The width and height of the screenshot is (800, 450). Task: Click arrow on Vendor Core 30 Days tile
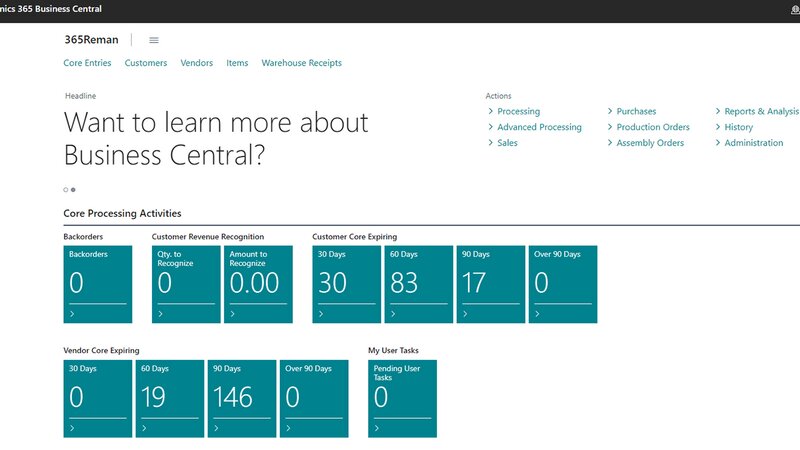(x=72, y=428)
